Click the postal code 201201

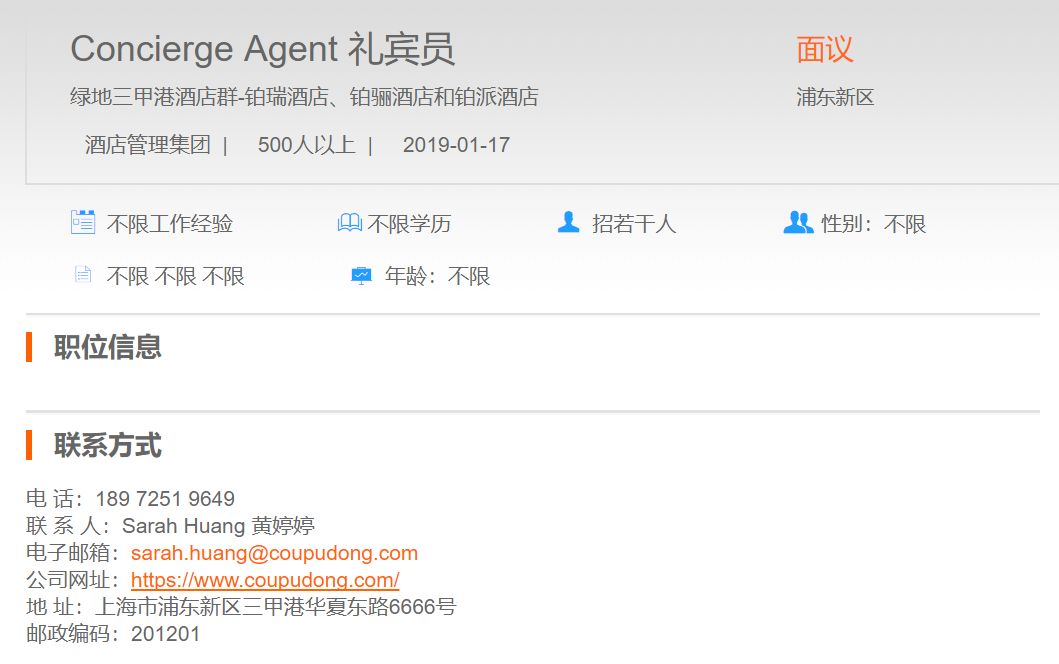pos(165,634)
